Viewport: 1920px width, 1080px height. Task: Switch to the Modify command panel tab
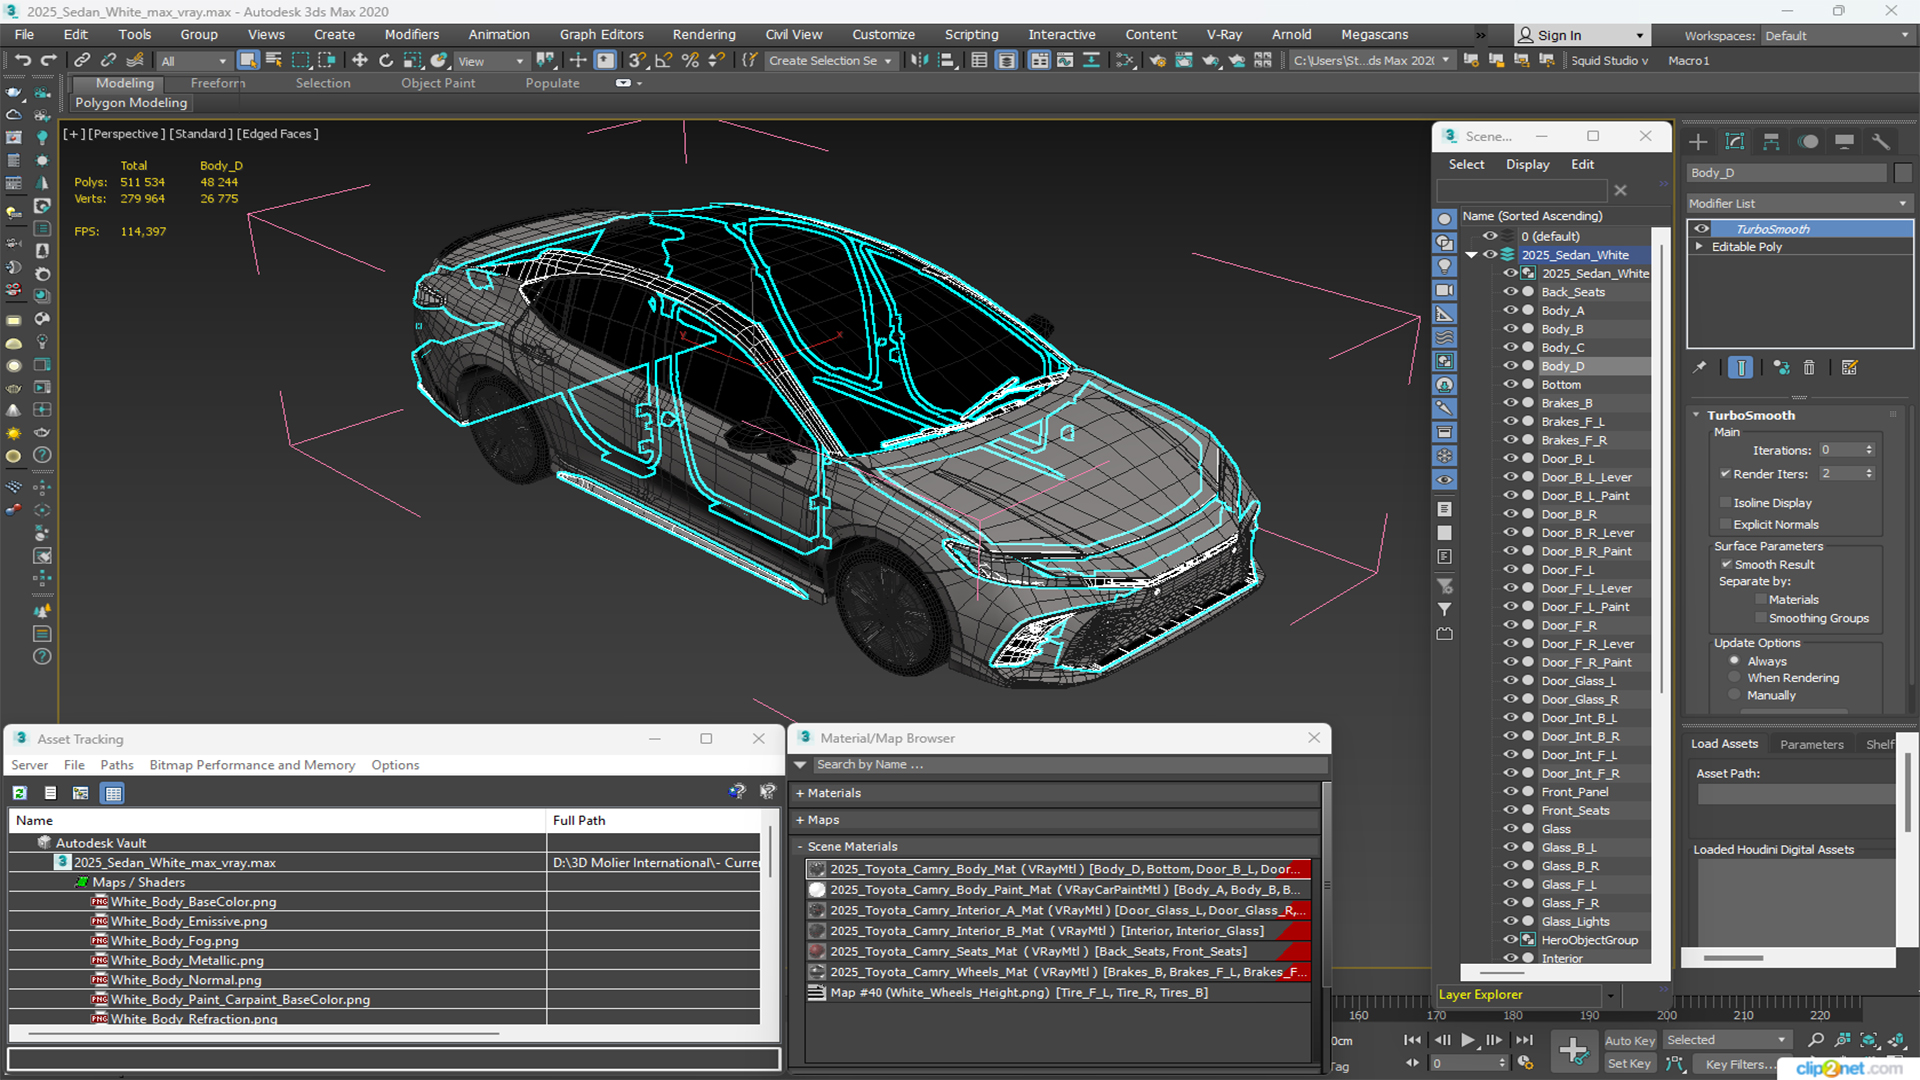coord(1735,142)
